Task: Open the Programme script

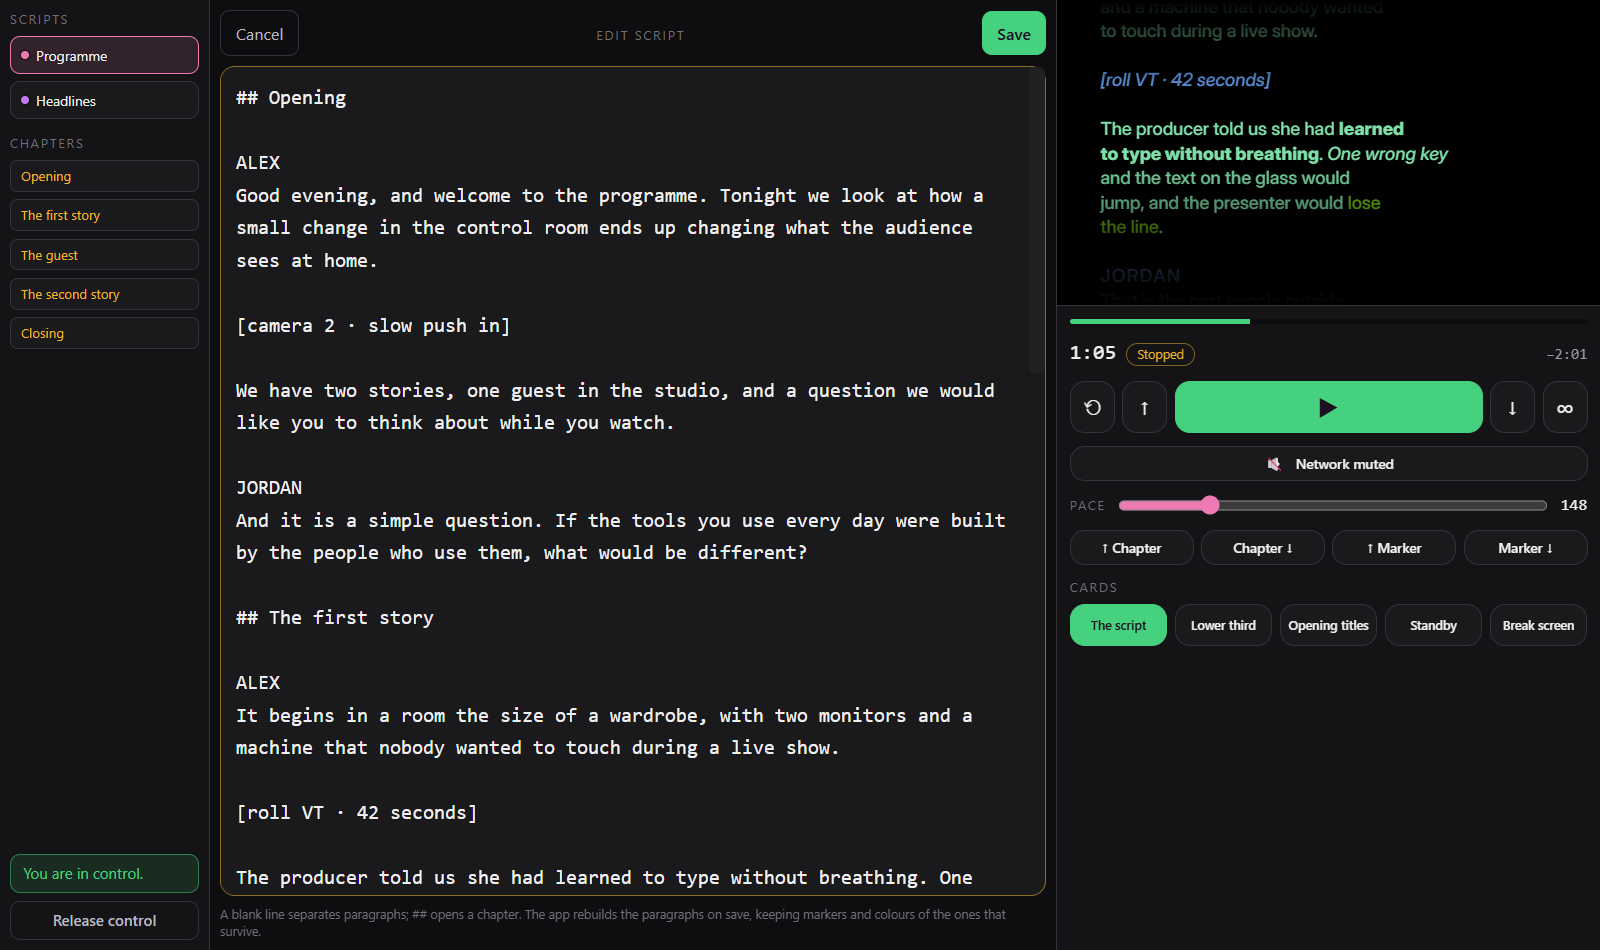Action: [x=104, y=55]
